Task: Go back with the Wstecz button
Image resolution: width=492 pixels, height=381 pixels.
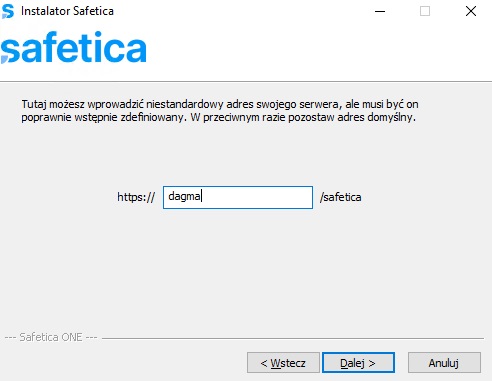Action: coord(283,363)
